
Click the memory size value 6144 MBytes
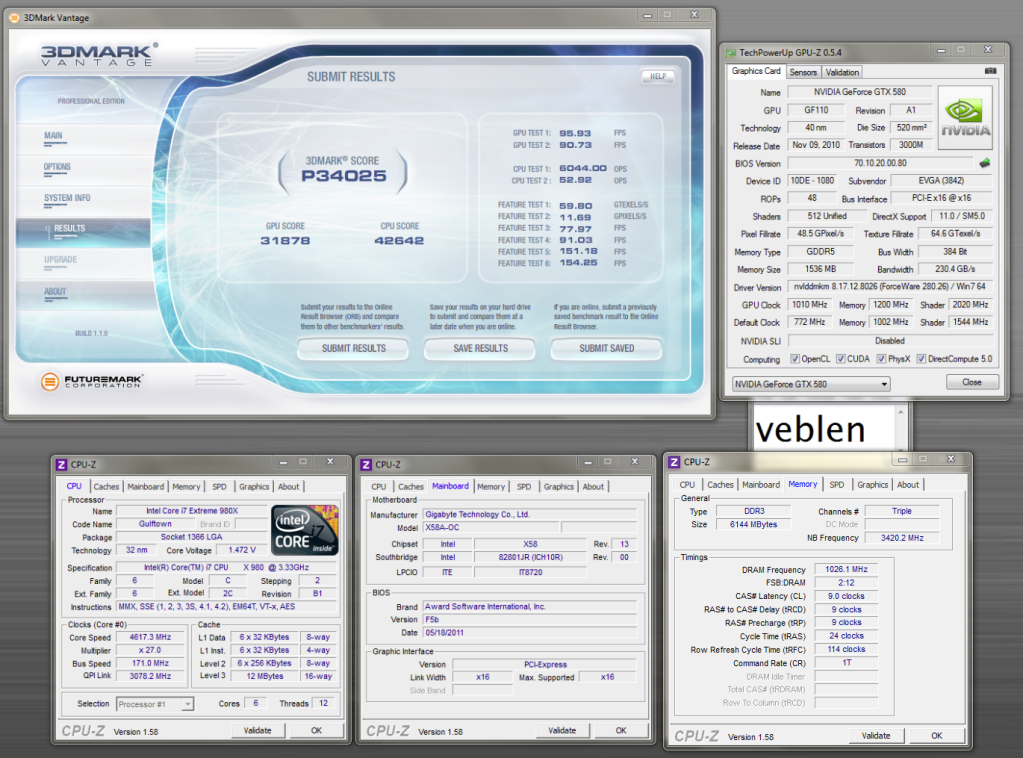pos(754,524)
